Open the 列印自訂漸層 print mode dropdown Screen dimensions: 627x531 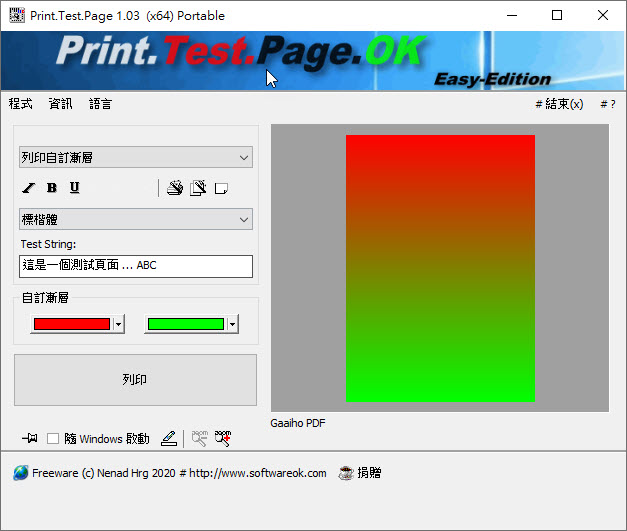[x=136, y=157]
